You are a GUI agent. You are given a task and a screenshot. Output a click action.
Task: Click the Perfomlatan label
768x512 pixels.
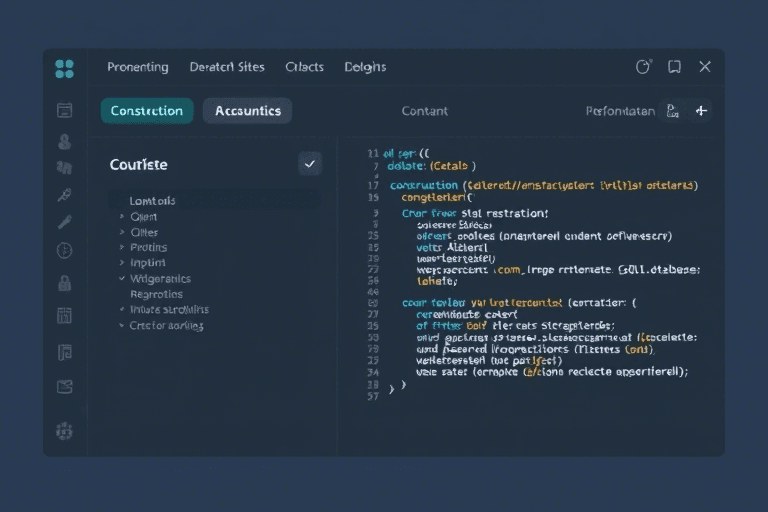620,111
